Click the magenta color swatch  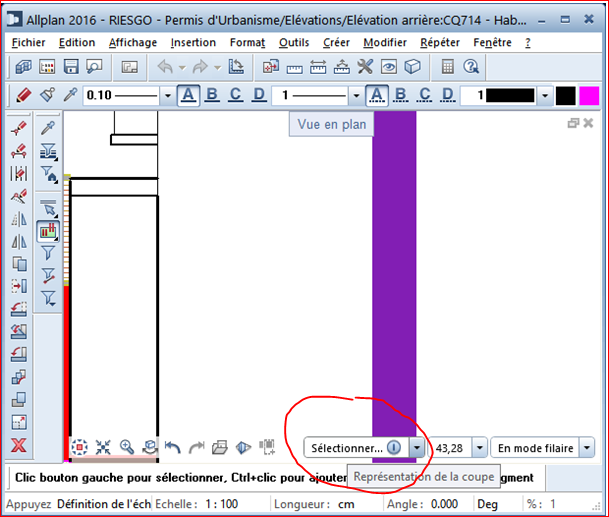[x=589, y=96]
